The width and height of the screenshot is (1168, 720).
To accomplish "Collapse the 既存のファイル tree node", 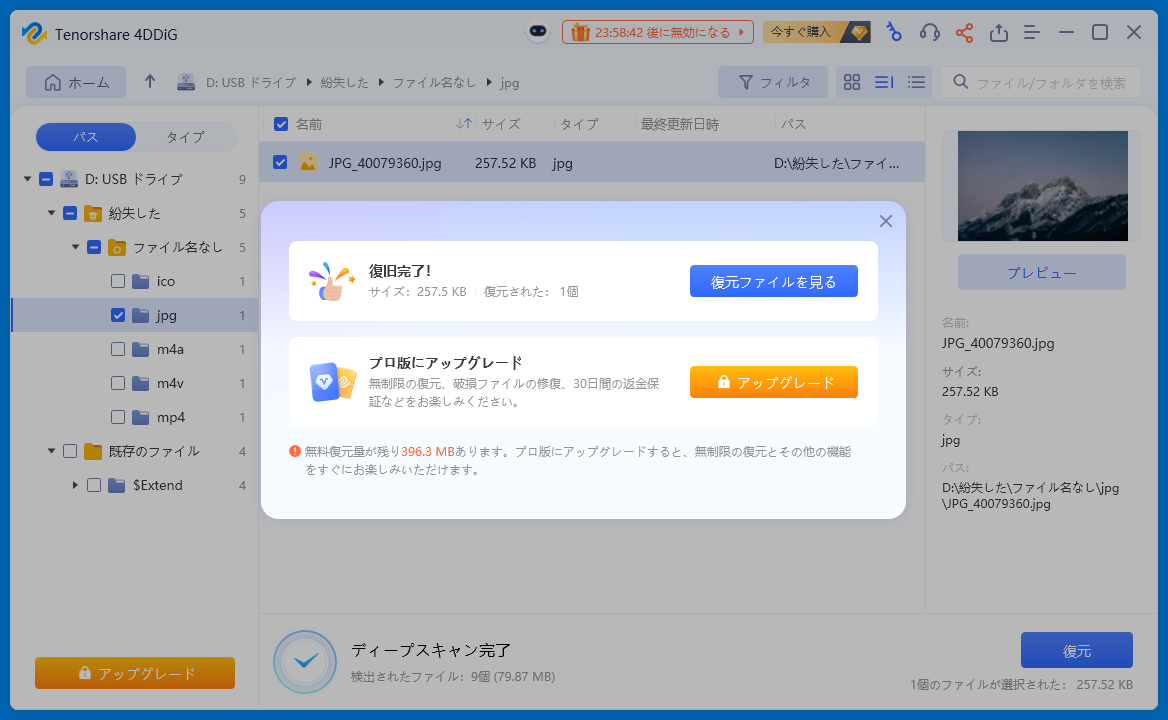I will click(51, 451).
